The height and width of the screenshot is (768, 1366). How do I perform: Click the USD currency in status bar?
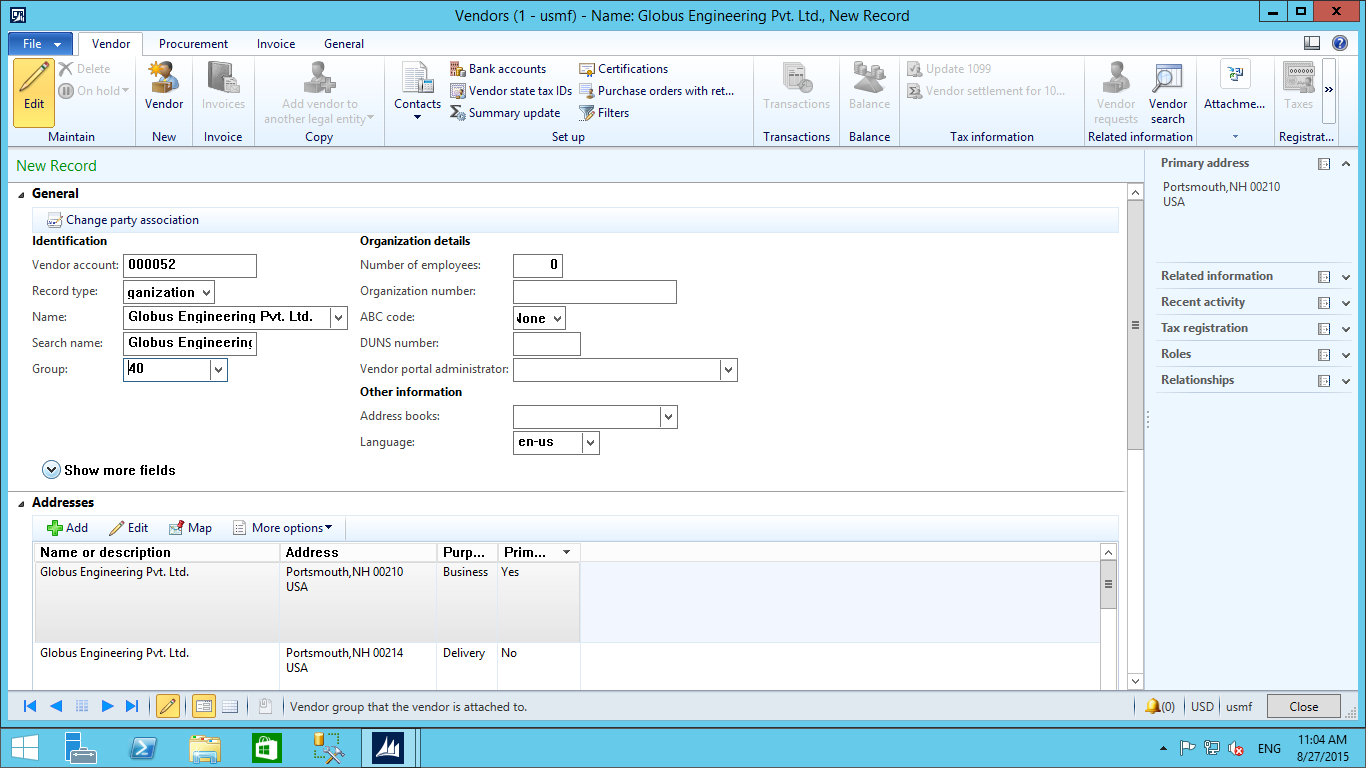pos(1202,707)
